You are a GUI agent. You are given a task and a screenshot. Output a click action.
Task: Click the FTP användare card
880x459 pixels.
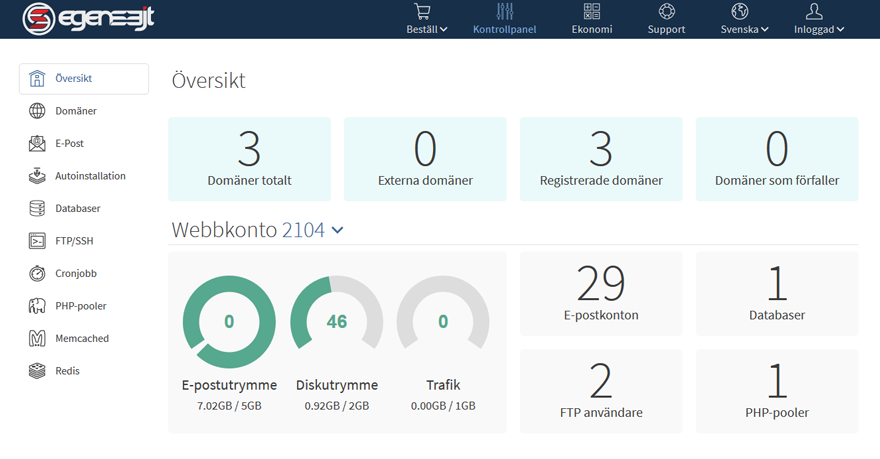[601, 391]
